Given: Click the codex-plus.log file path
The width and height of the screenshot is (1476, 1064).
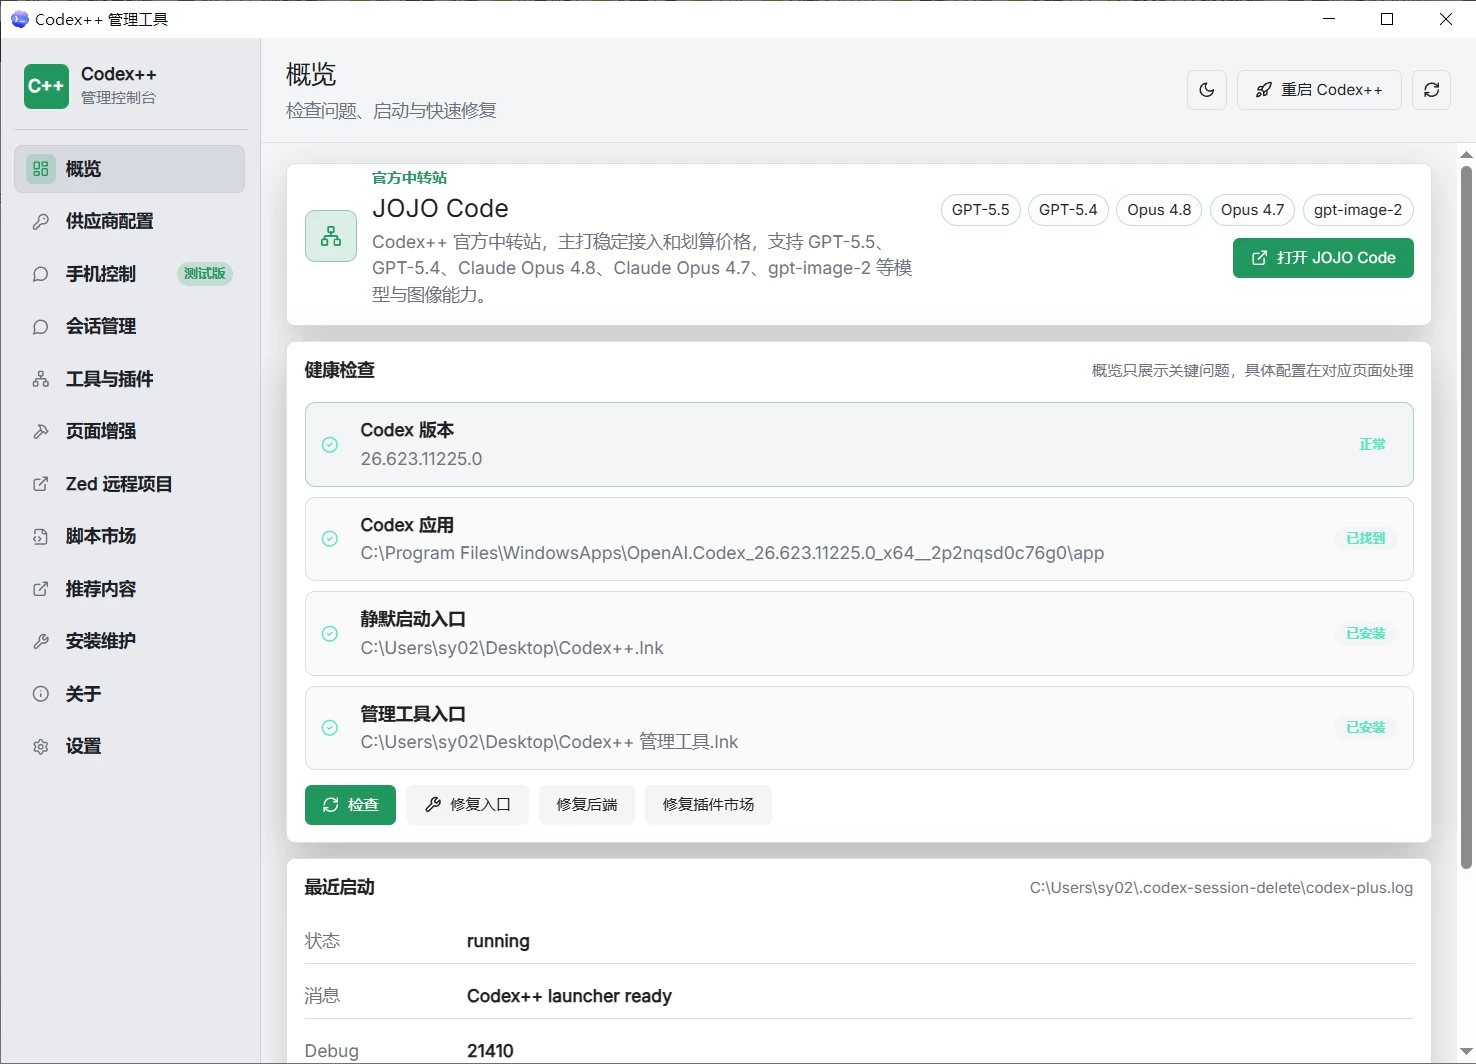Looking at the screenshot, I should [1221, 888].
